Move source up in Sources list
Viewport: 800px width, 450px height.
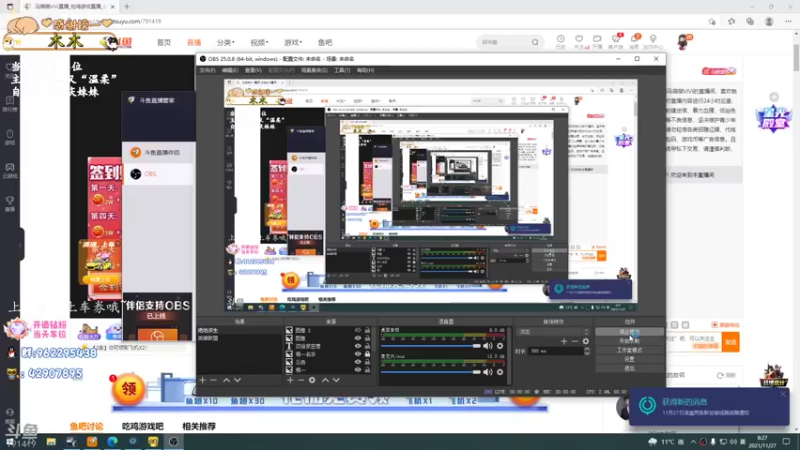point(325,380)
